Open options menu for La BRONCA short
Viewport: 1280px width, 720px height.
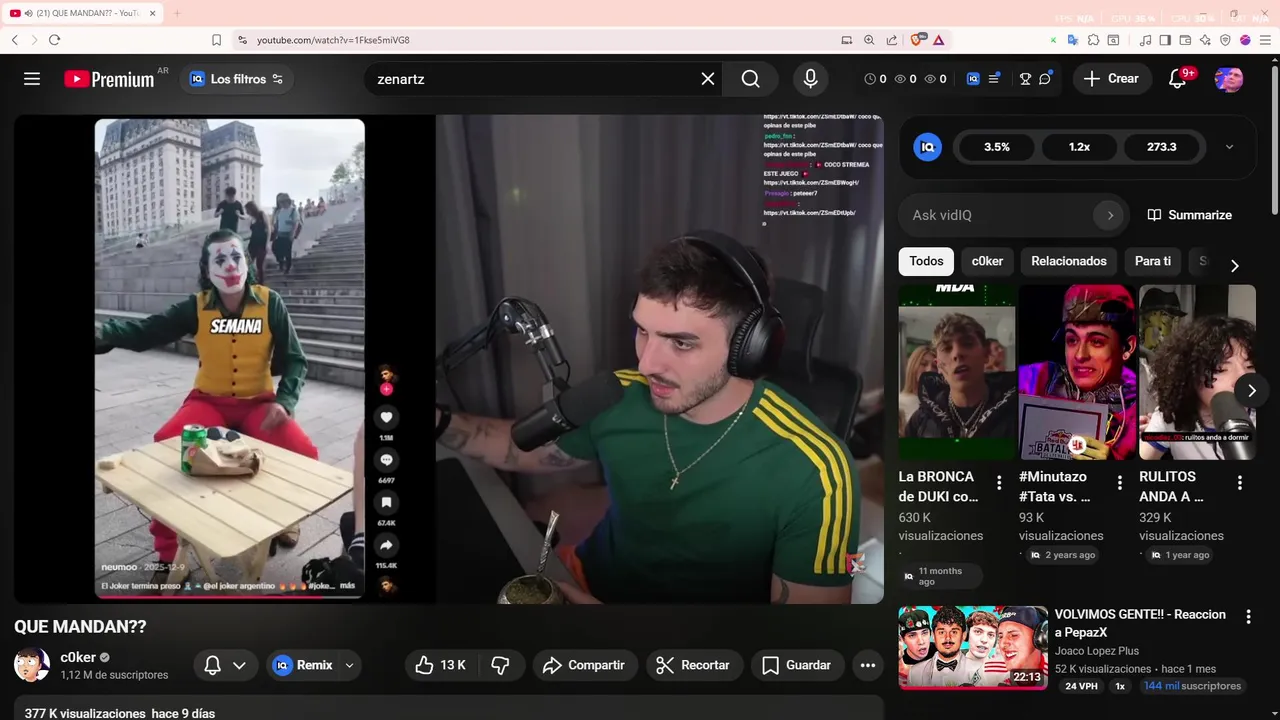coord(998,483)
